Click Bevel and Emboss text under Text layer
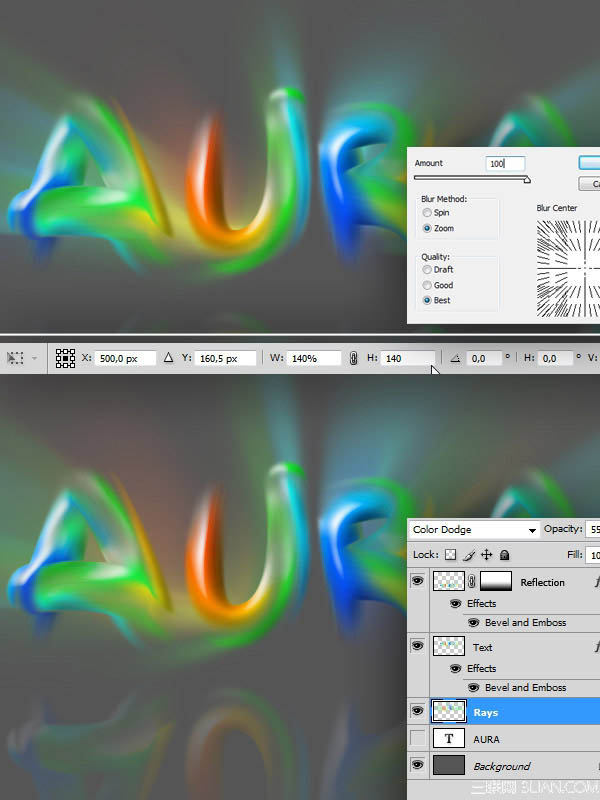The width and height of the screenshot is (600, 800). pyautogui.click(x=526, y=687)
